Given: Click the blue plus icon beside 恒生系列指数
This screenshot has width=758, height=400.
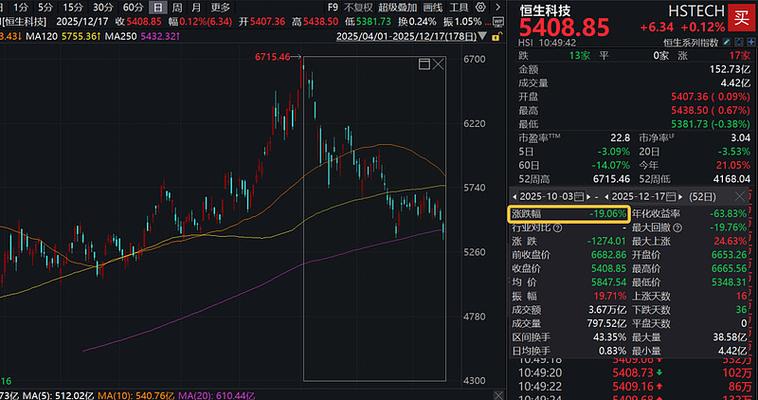Looking at the screenshot, I should [x=752, y=43].
